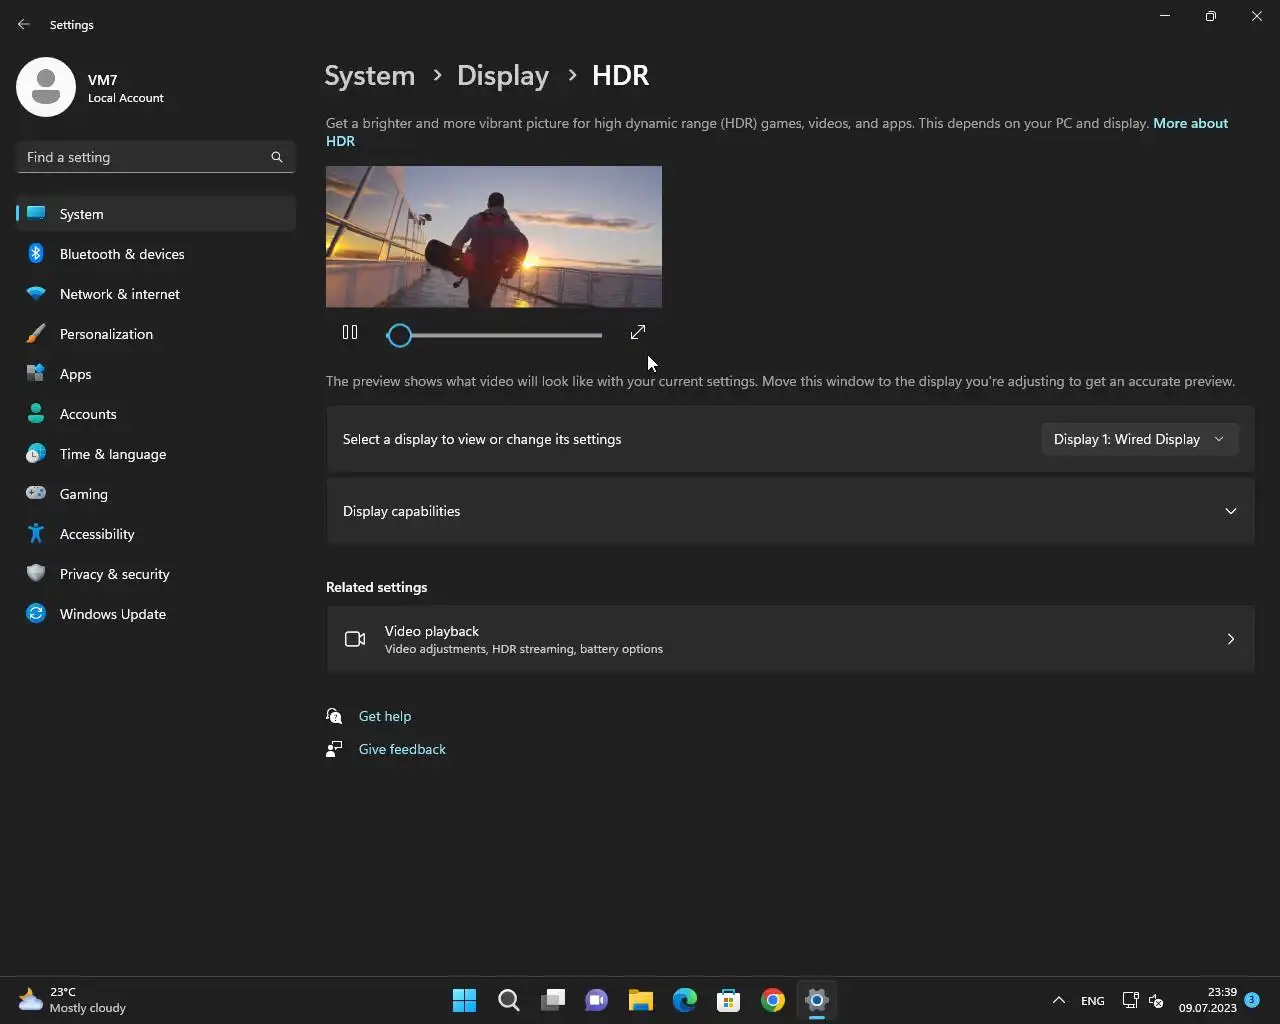1280x1024 pixels.
Task: Navigate to System in breadcrumb
Action: coord(370,76)
